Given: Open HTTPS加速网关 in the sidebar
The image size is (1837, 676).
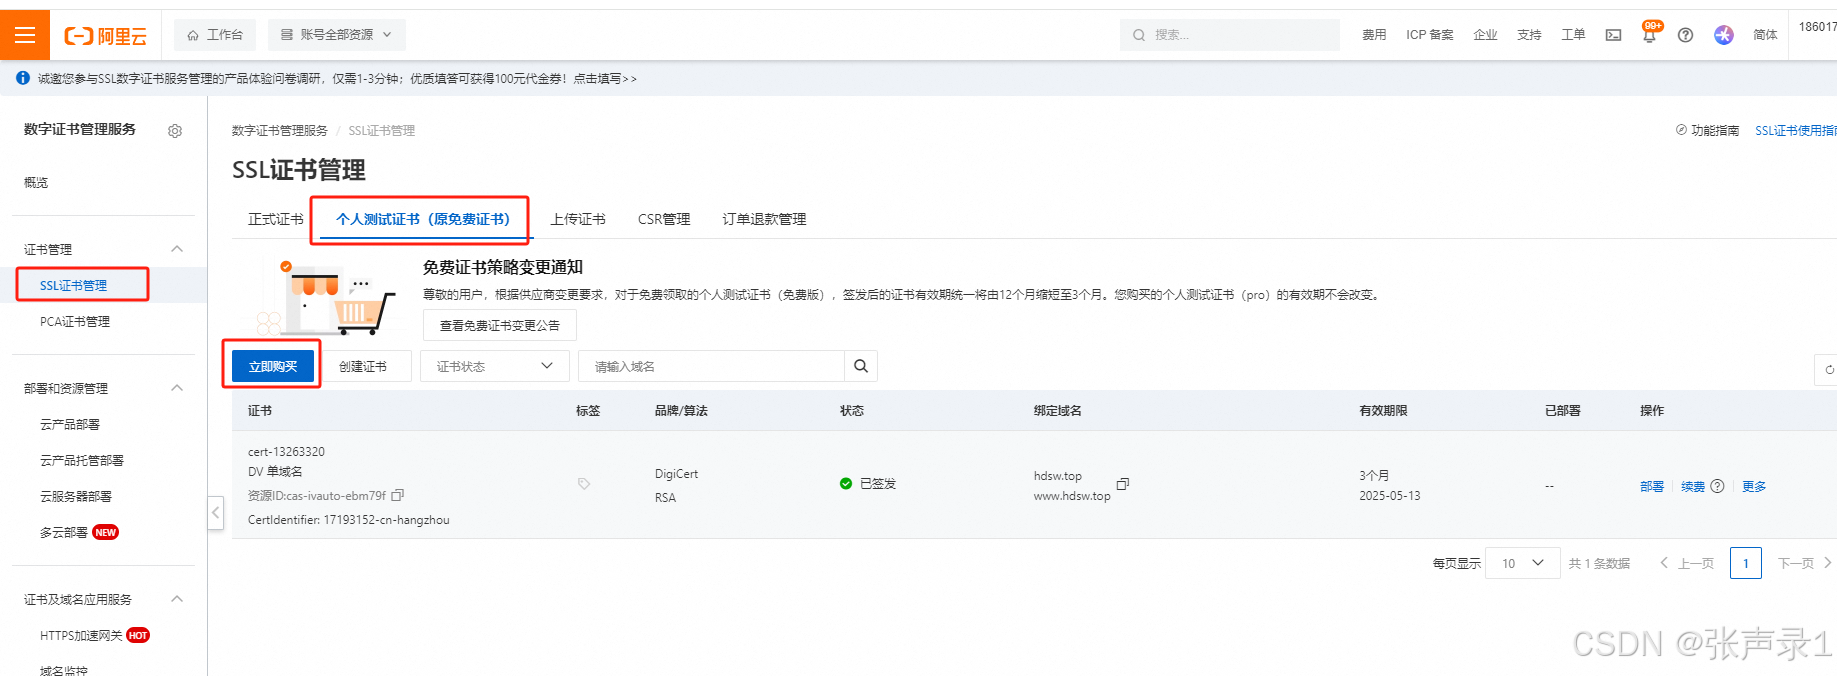Looking at the screenshot, I should 81,635.
